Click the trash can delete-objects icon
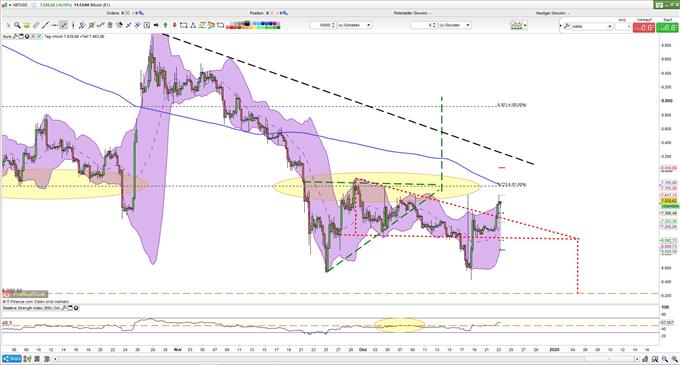680x365 pixels. point(110,25)
